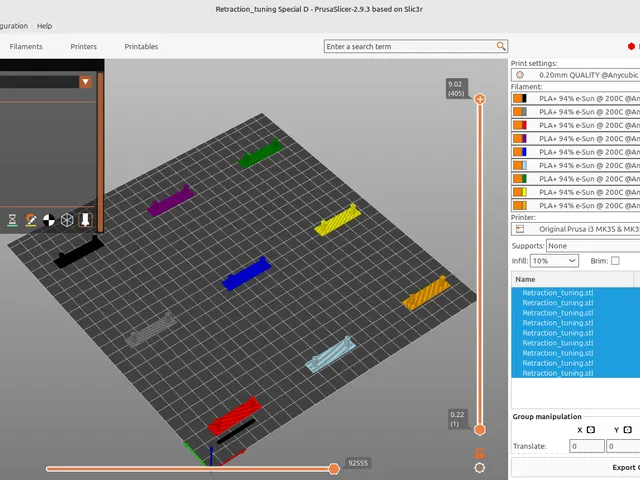The width and height of the screenshot is (640, 480).
Task: Open the Infill 10% dropdown
Action: point(554,261)
